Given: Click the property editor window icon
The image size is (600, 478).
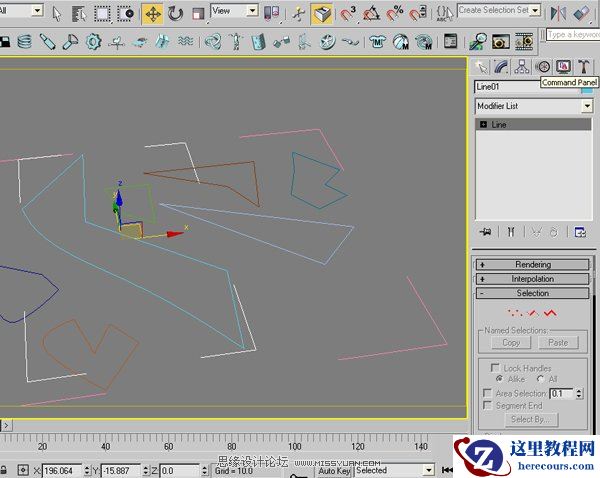Looking at the screenshot, I should [450, 41].
